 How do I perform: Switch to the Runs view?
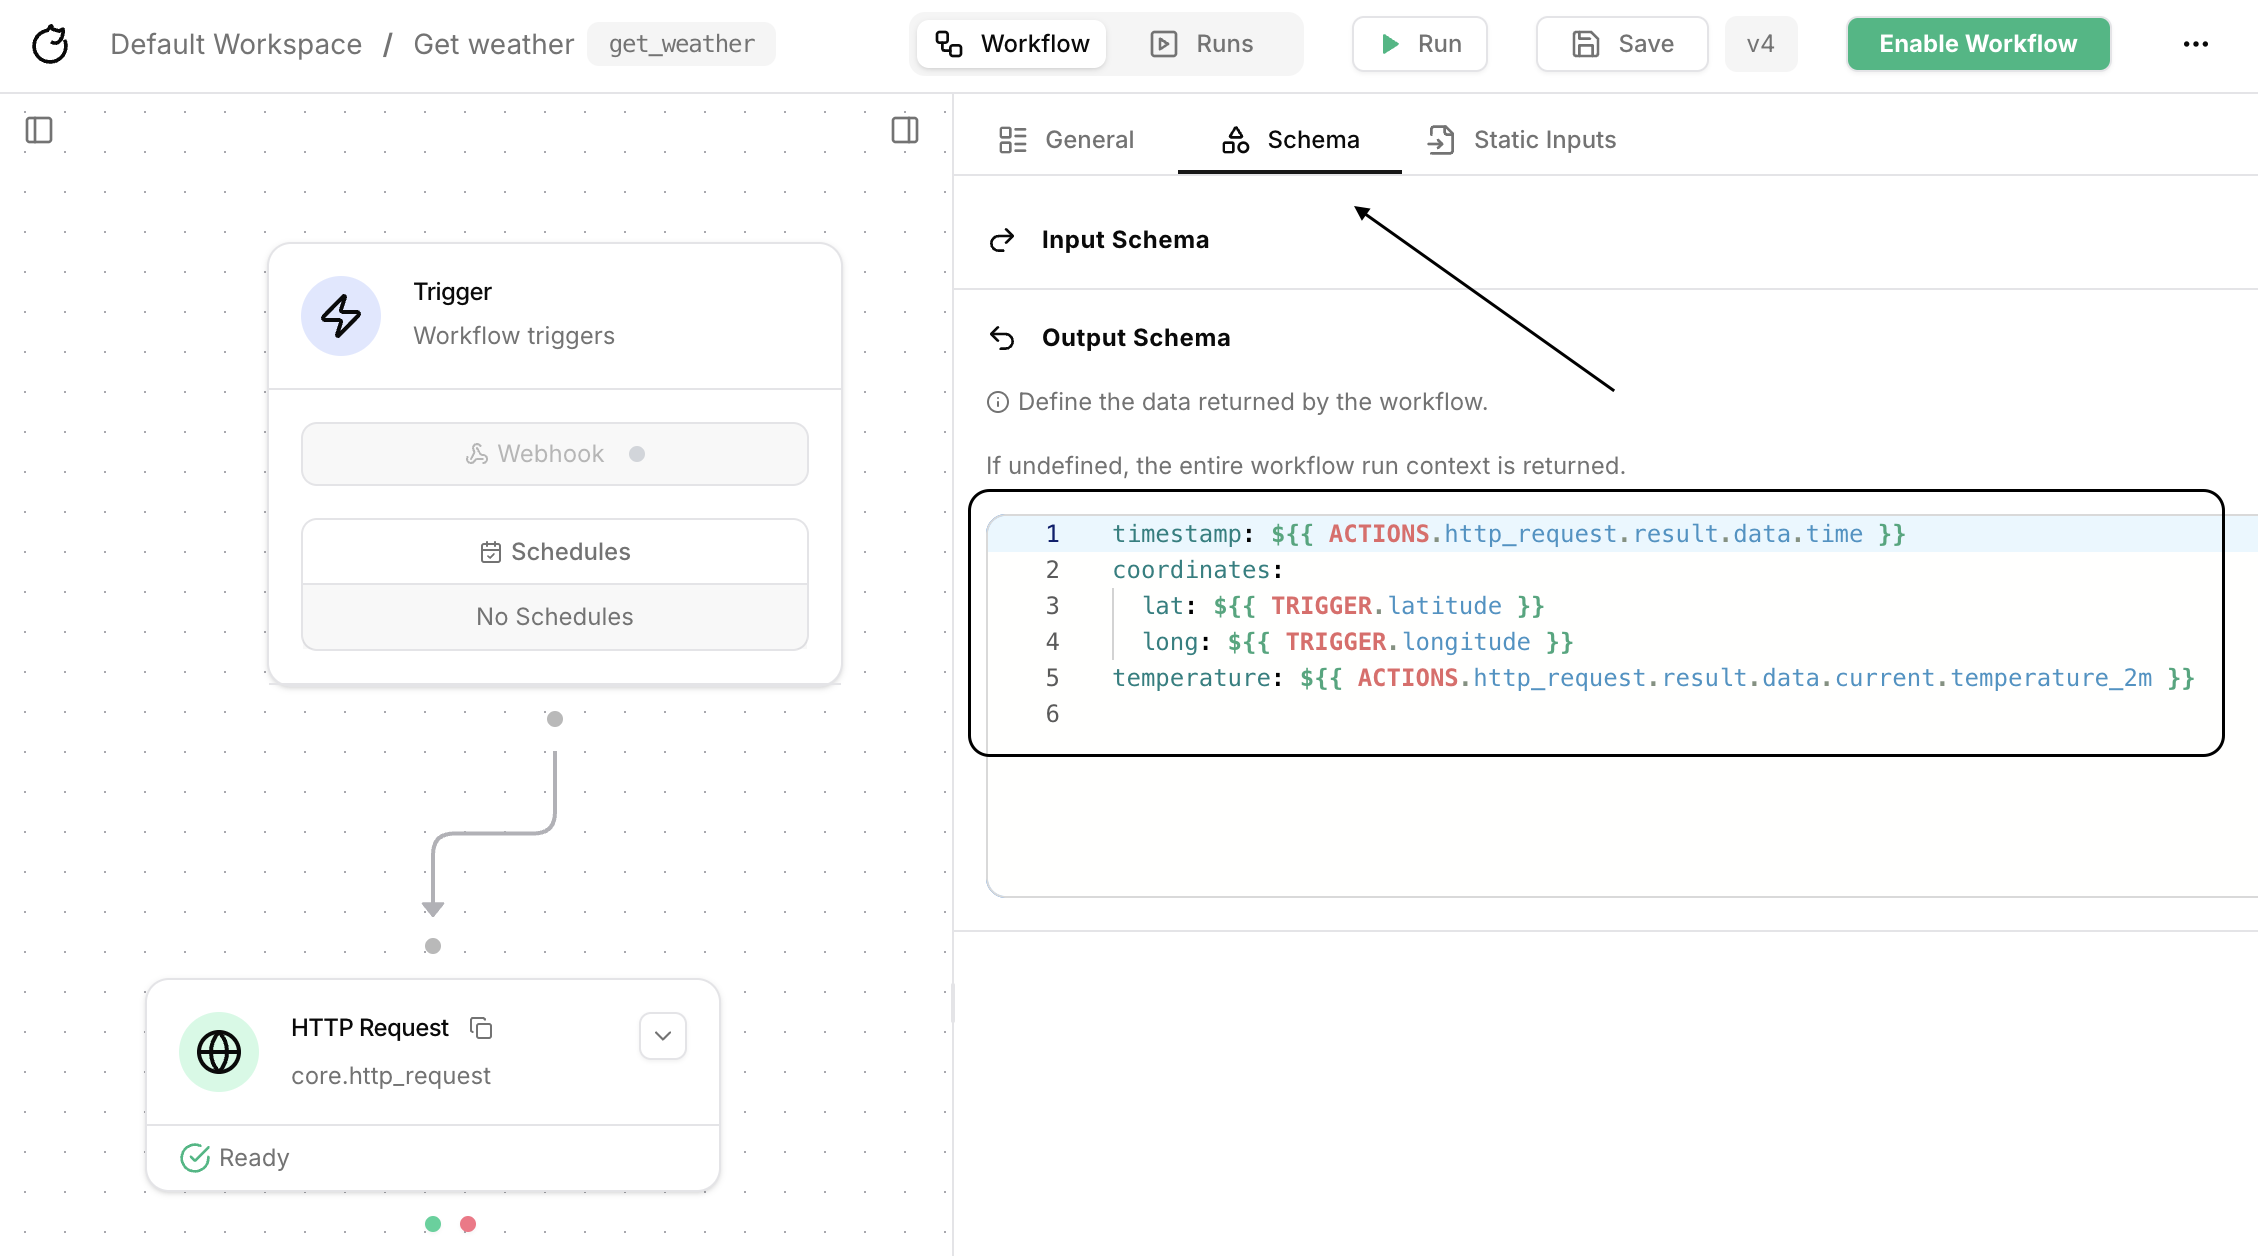coord(1203,44)
